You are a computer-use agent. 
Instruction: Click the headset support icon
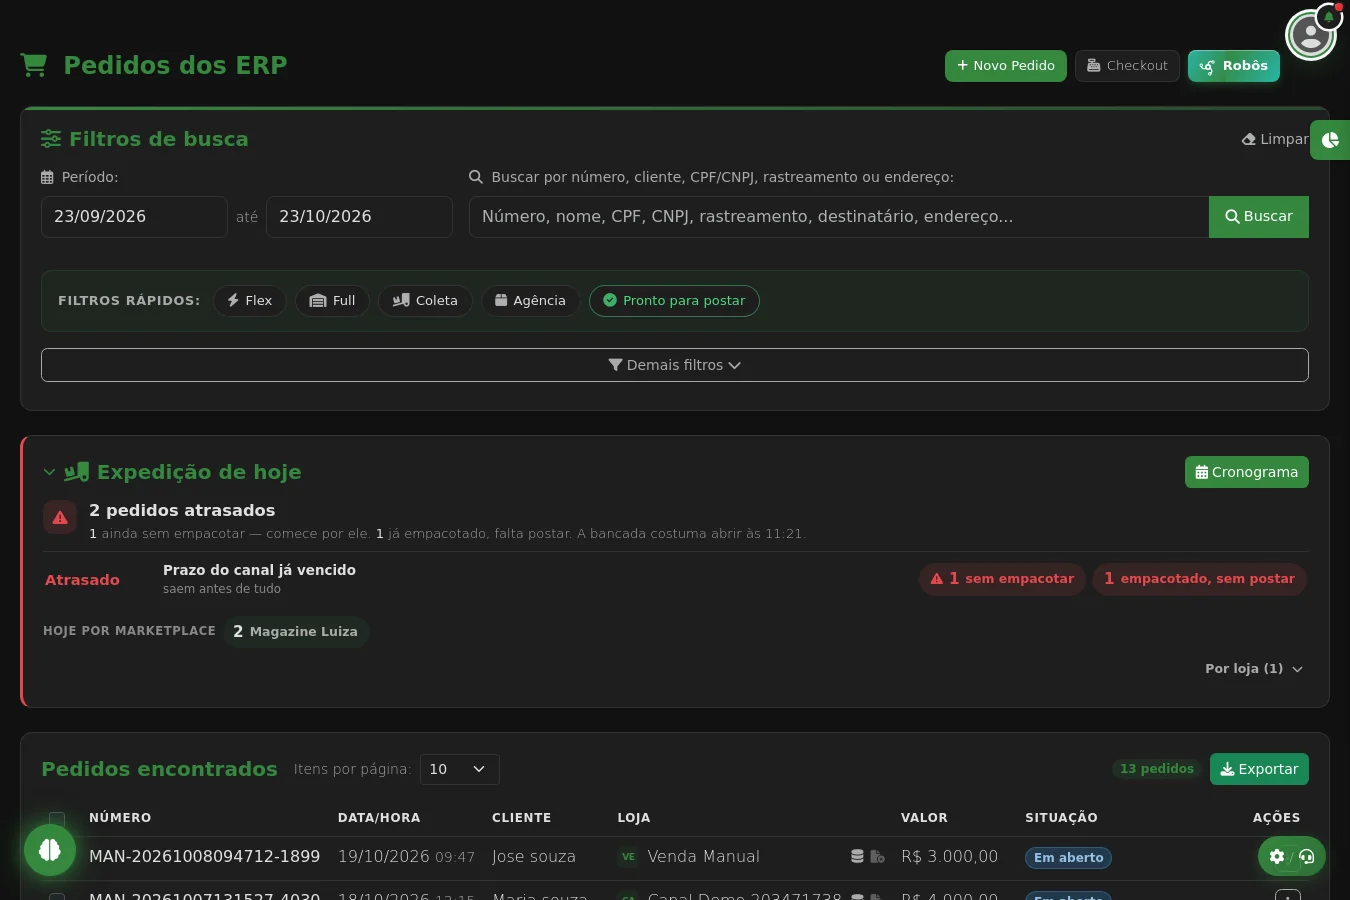coord(1307,856)
